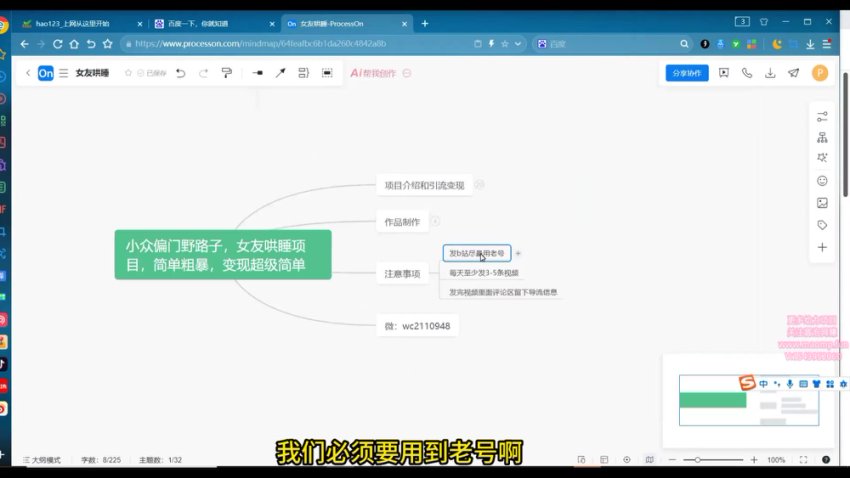
Task: Click the blue 分享协作 button
Action: (x=687, y=73)
